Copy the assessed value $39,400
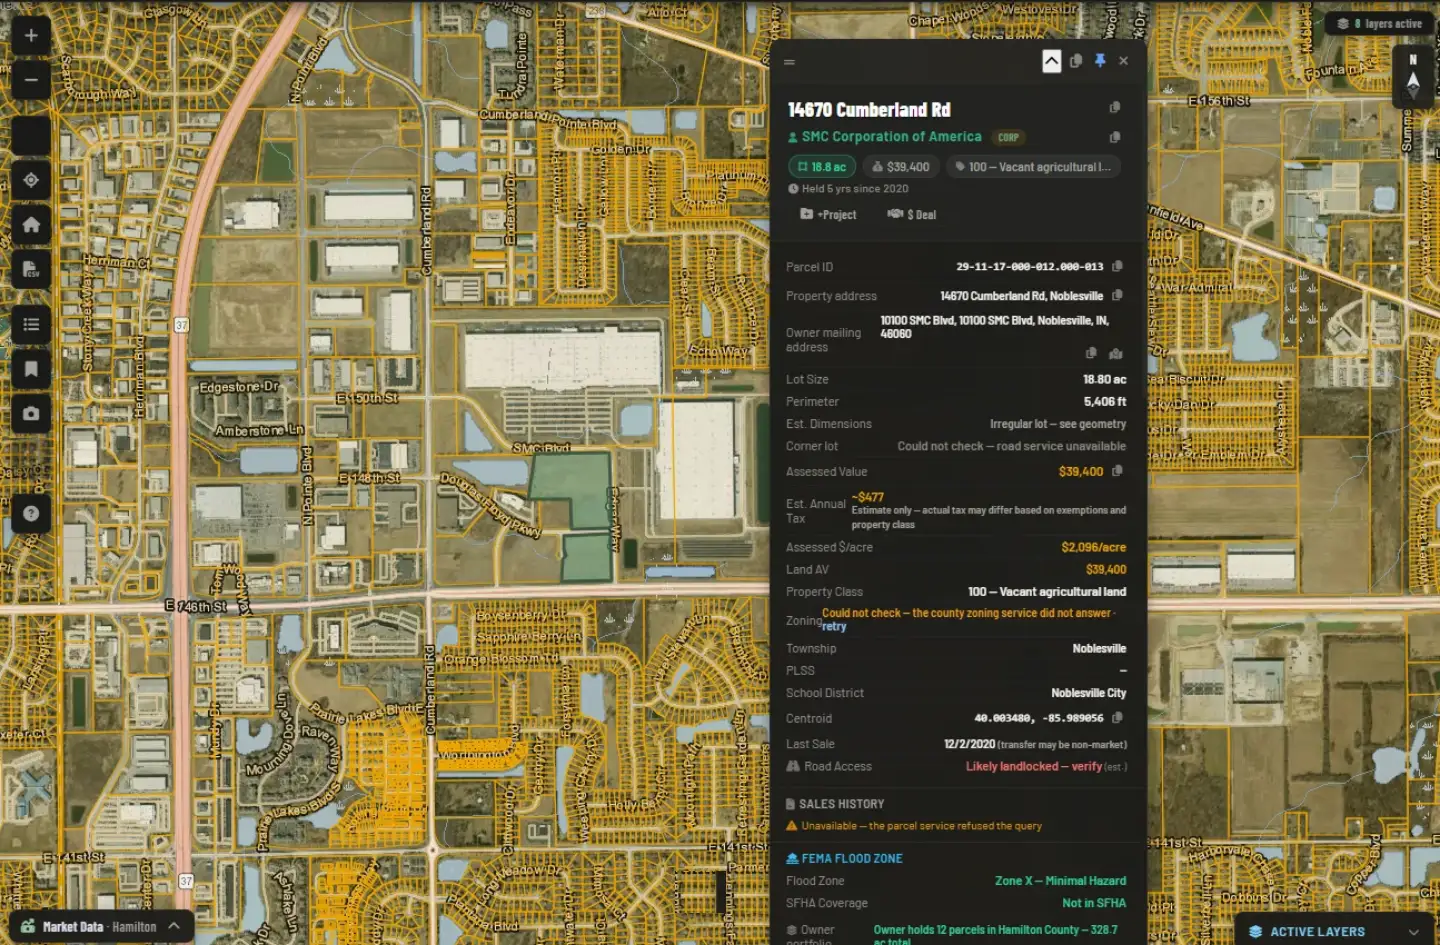This screenshot has width=1440, height=945. click(1117, 471)
